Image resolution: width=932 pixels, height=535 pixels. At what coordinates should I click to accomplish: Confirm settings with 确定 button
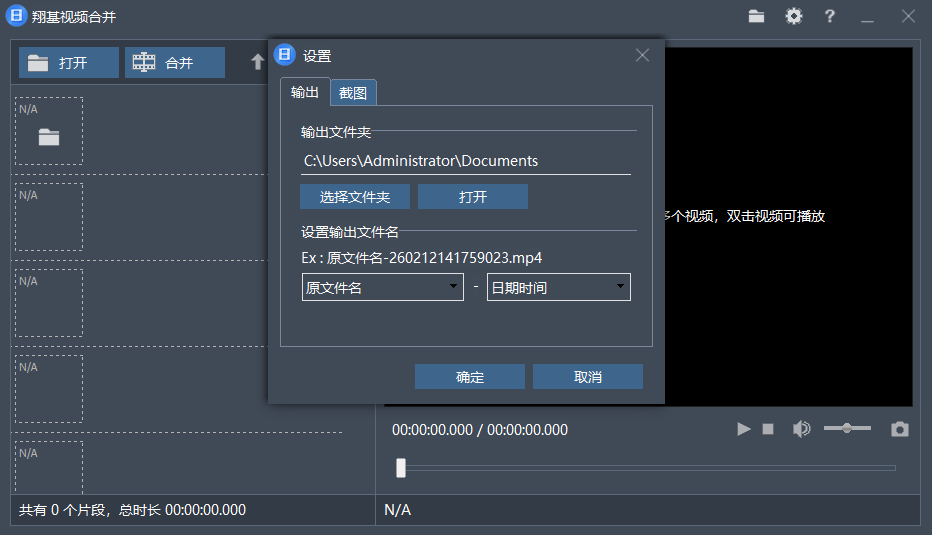coord(470,377)
